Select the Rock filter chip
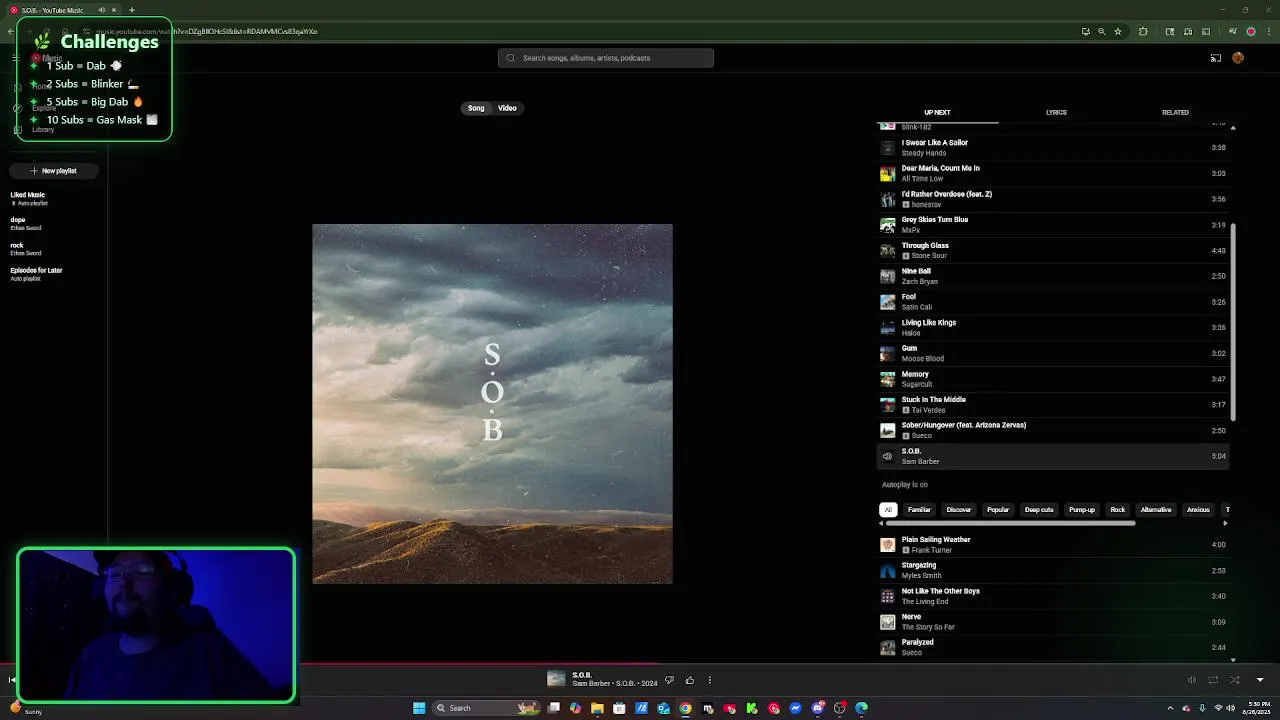 [1118, 510]
